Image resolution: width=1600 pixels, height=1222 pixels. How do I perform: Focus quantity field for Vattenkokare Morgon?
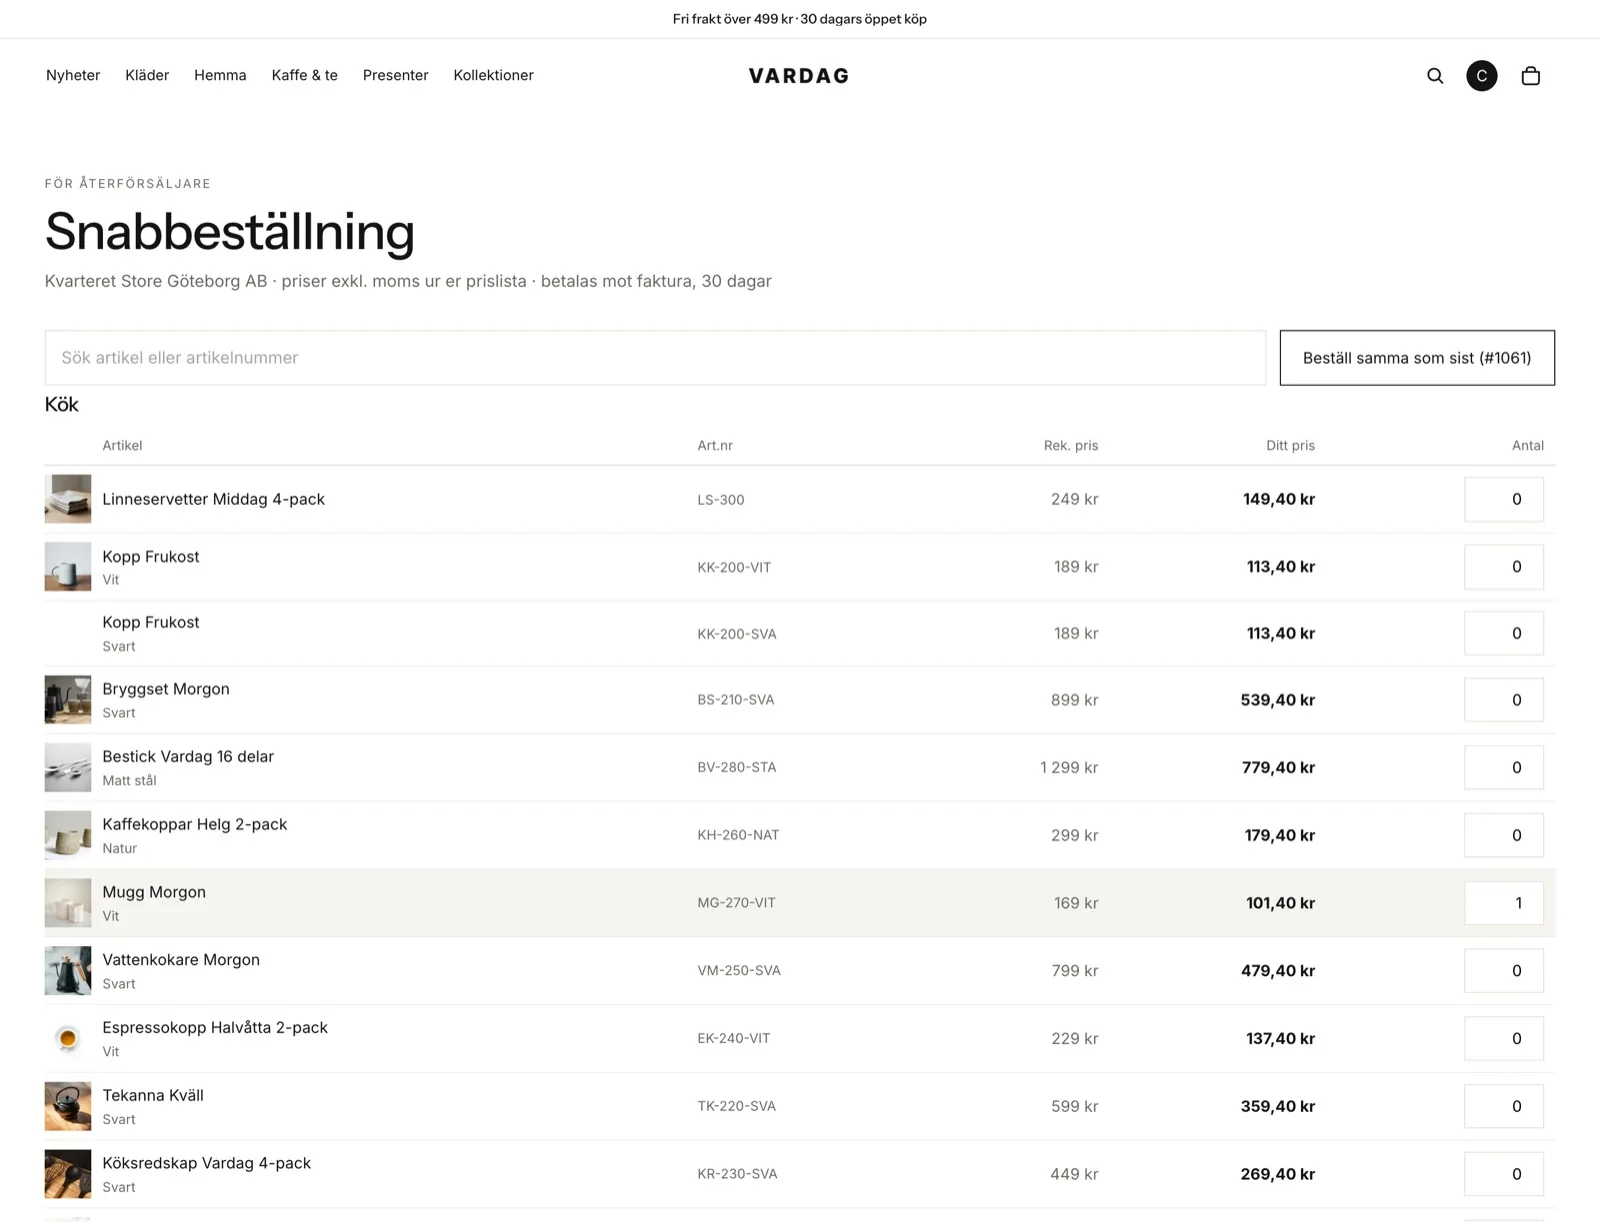pos(1504,971)
